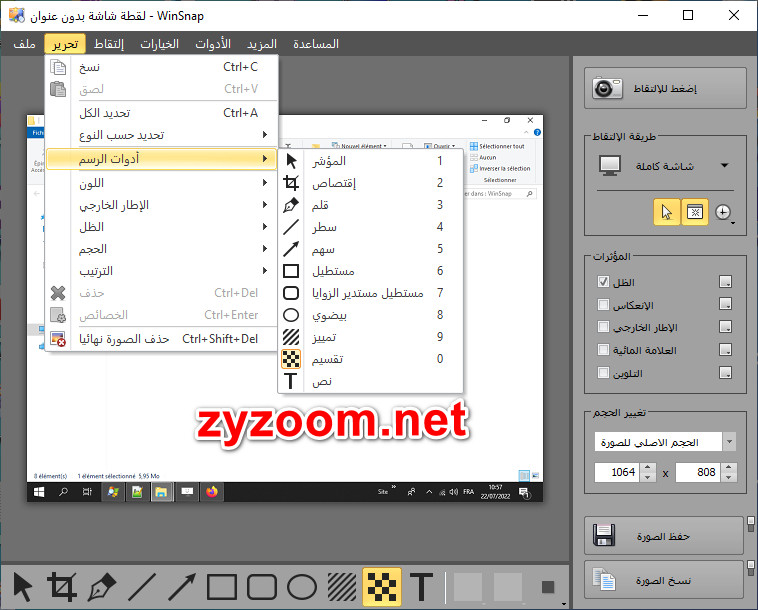The image size is (758, 610).
Task: Enable the التلوين colorize checkbox
Action: [603, 373]
